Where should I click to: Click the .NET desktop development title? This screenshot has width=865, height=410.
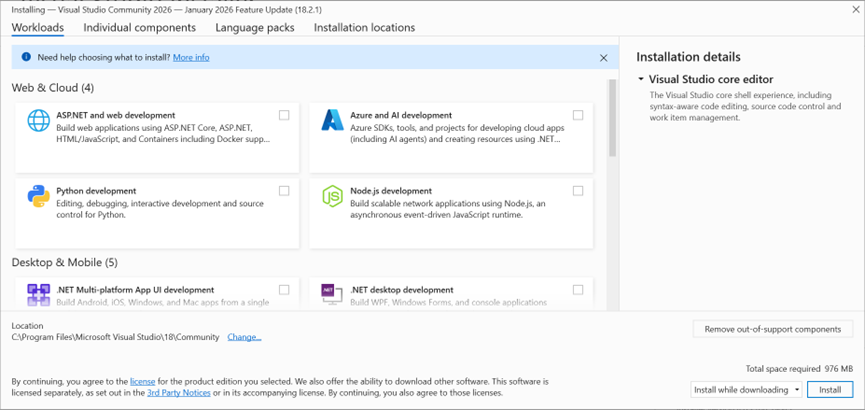402,290
